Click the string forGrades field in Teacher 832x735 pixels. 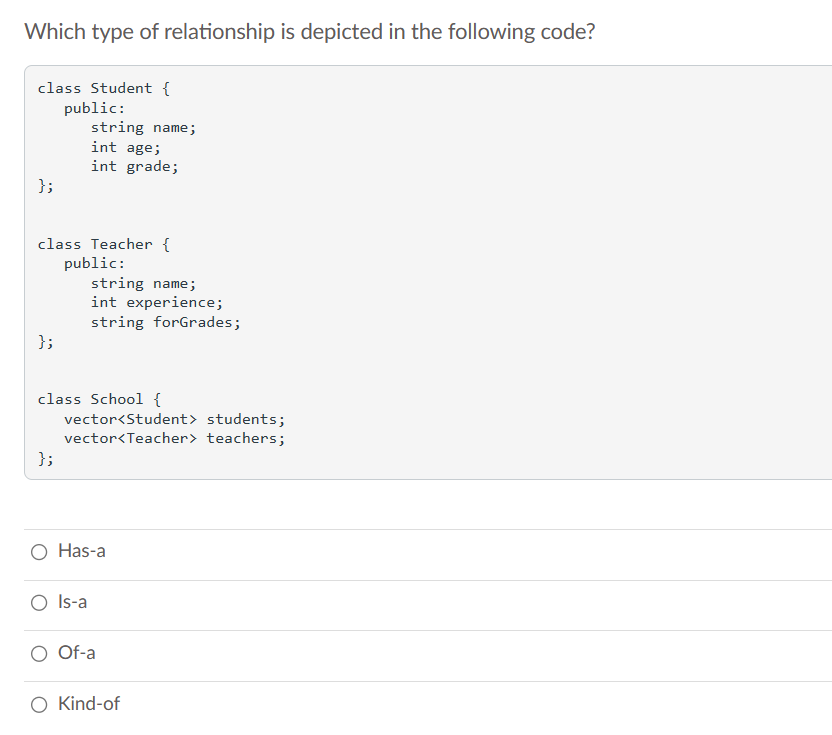(x=165, y=322)
